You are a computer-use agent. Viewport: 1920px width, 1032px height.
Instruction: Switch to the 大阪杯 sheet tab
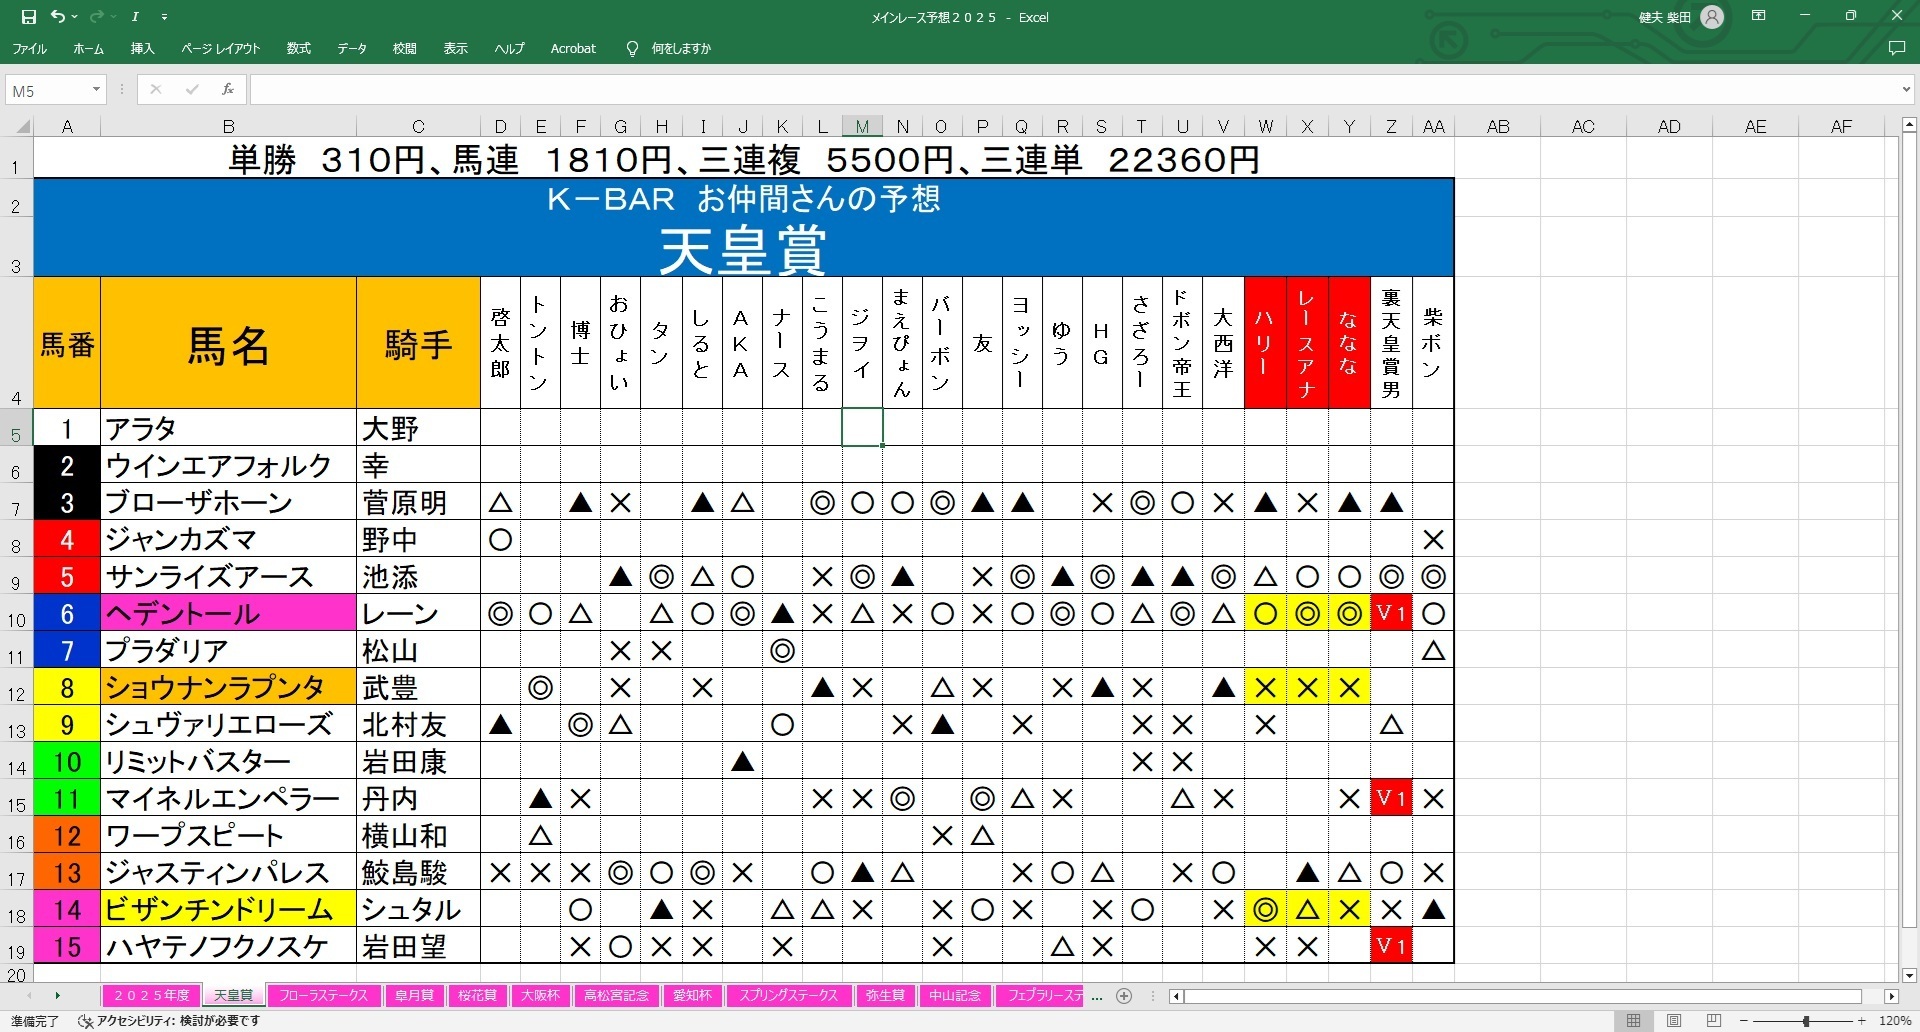540,995
